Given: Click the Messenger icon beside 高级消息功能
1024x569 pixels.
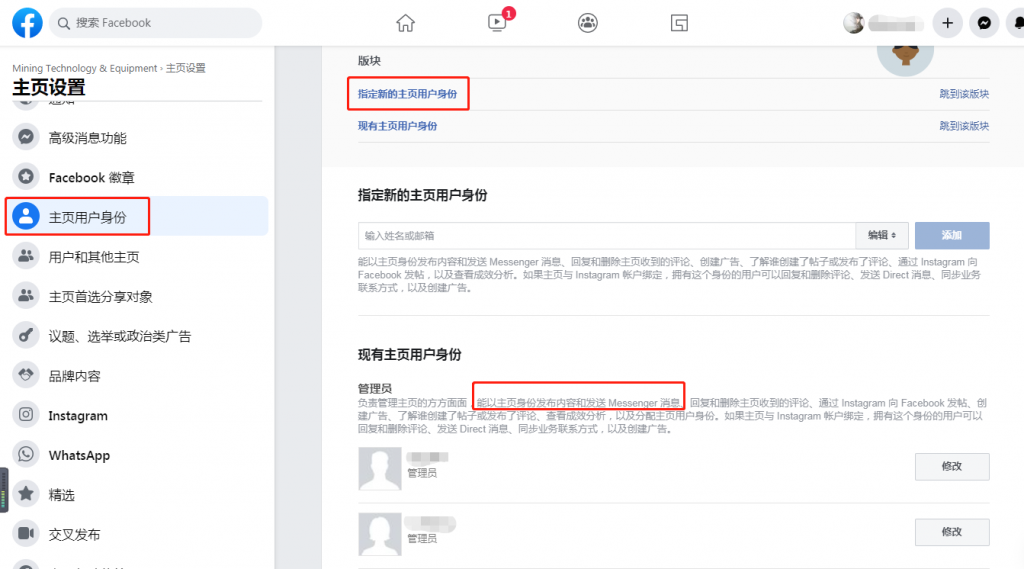Looking at the screenshot, I should [26, 137].
